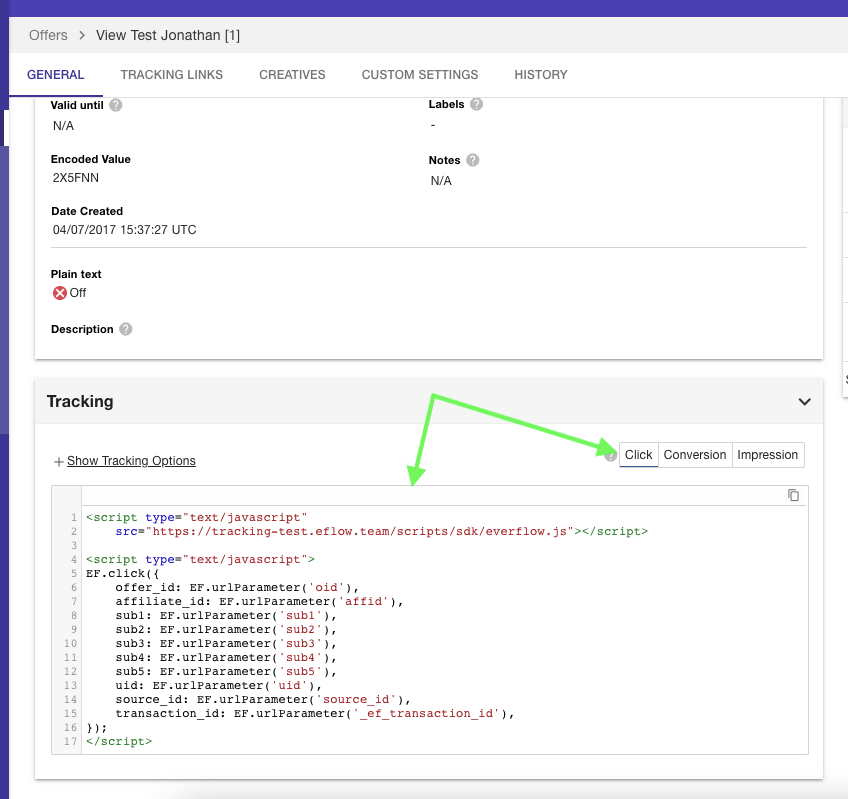This screenshot has height=799, width=848.
Task: View the History tab
Action: [x=541, y=75]
